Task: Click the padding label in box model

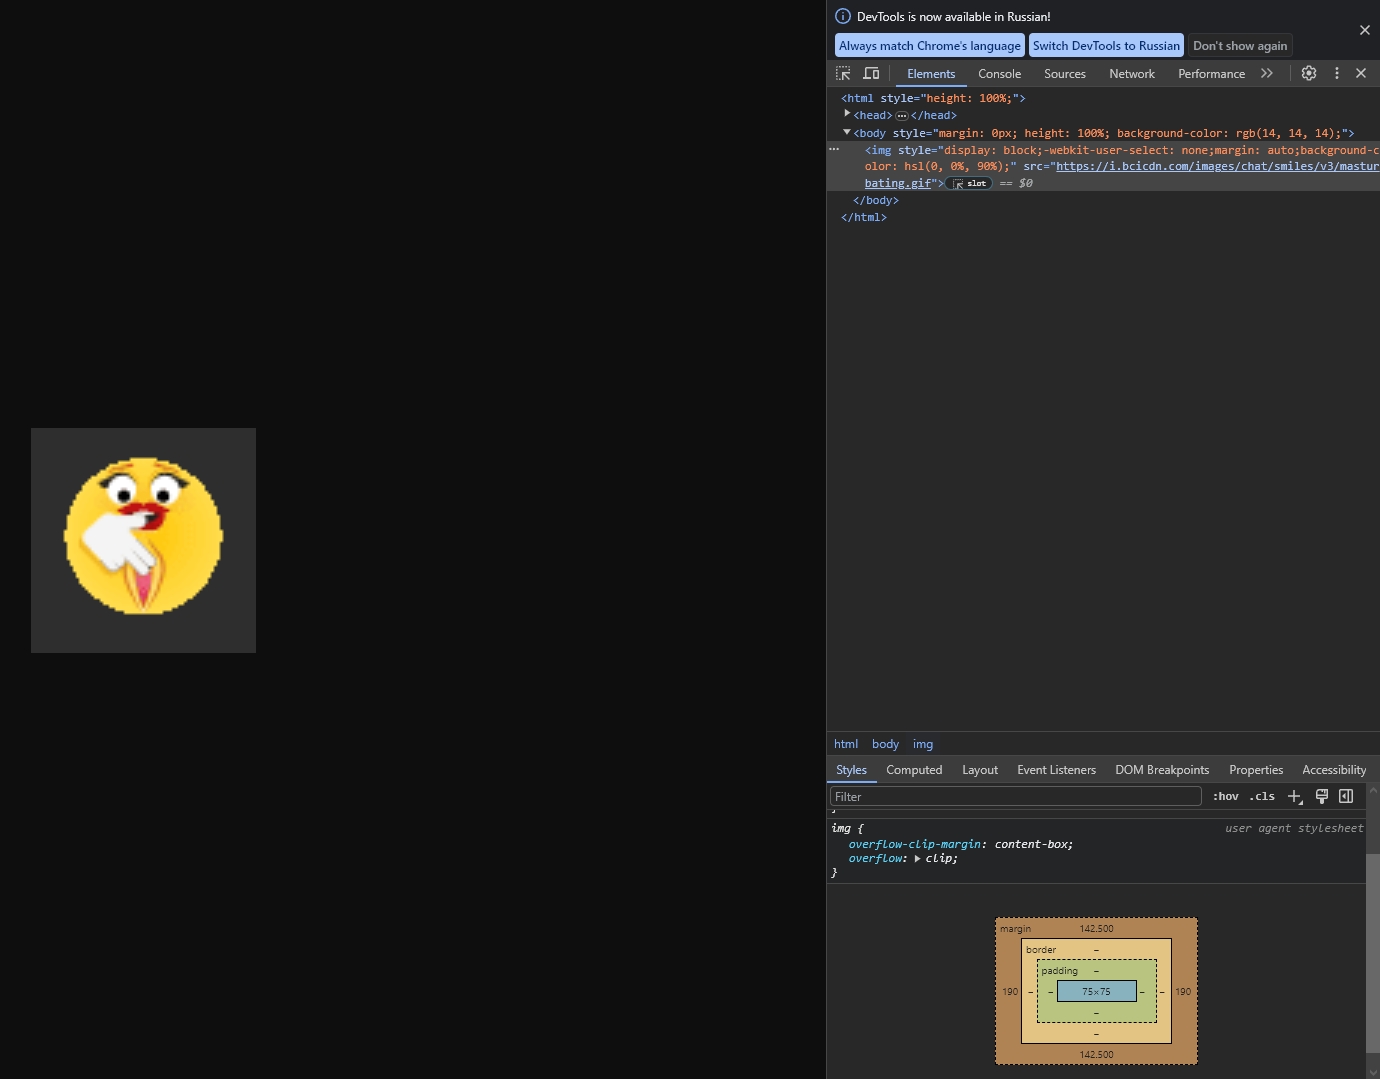Action: click(x=1059, y=971)
